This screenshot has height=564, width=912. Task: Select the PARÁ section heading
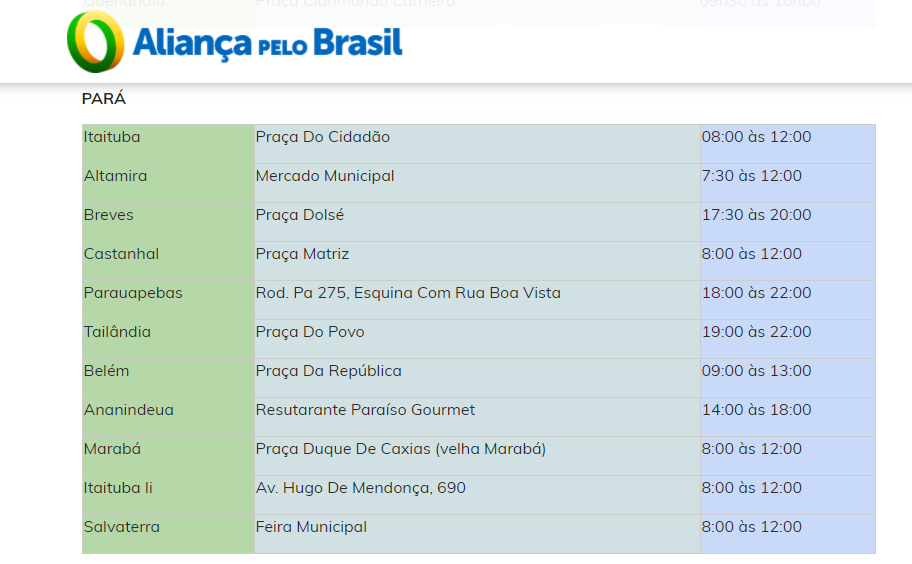click(x=104, y=99)
